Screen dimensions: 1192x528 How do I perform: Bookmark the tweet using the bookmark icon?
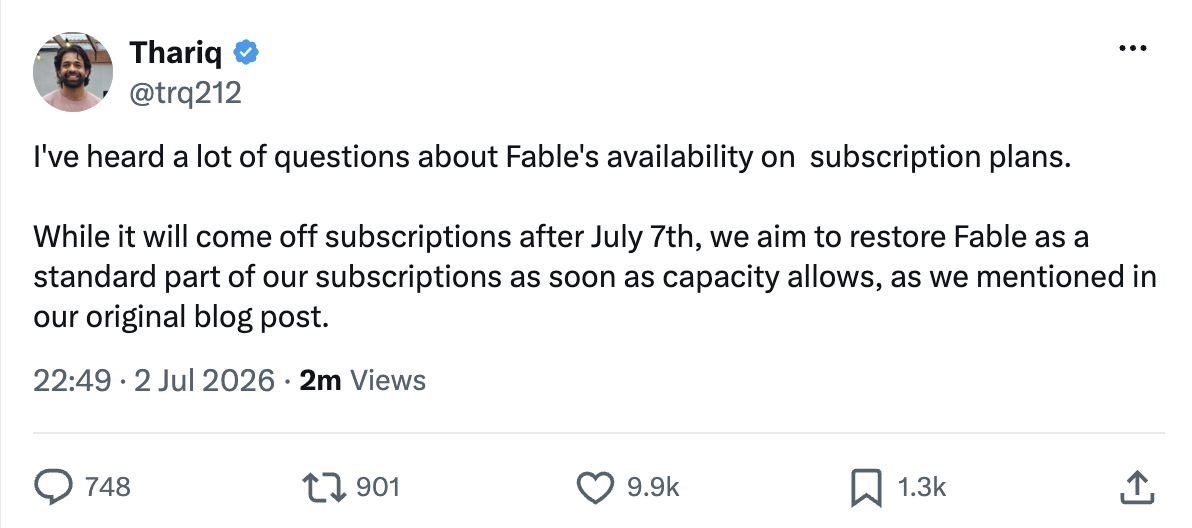click(x=866, y=488)
